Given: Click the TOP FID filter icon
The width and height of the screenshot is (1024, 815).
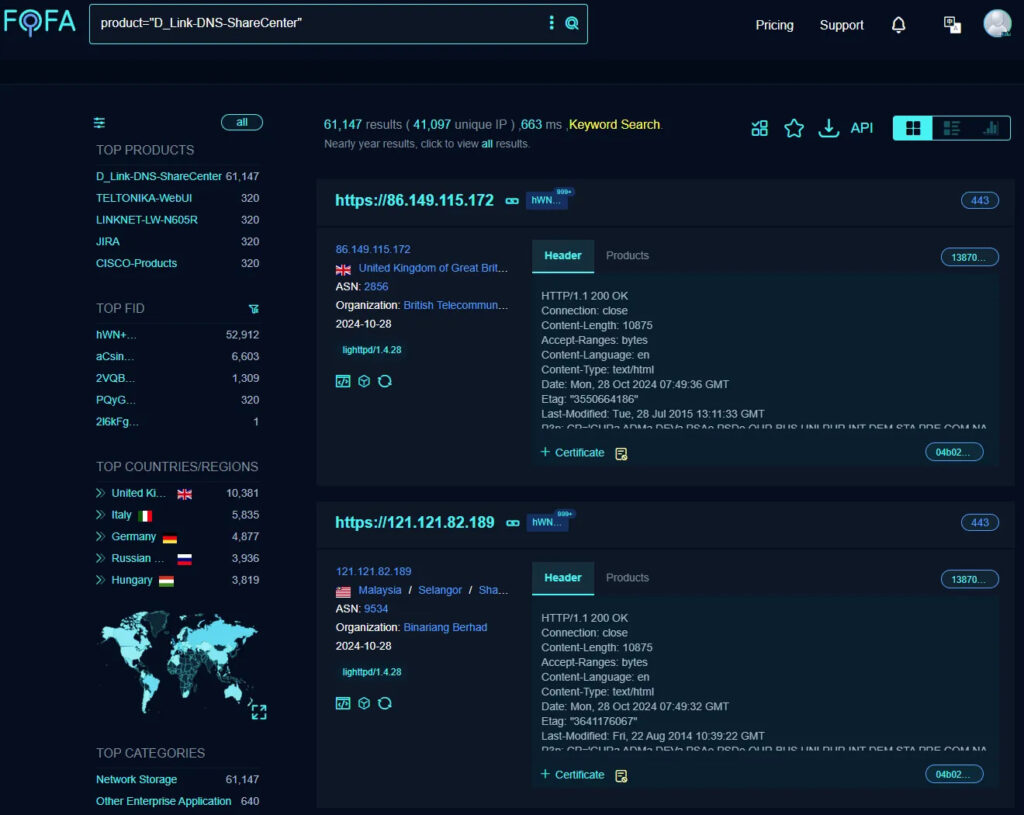Looking at the screenshot, I should click(254, 308).
